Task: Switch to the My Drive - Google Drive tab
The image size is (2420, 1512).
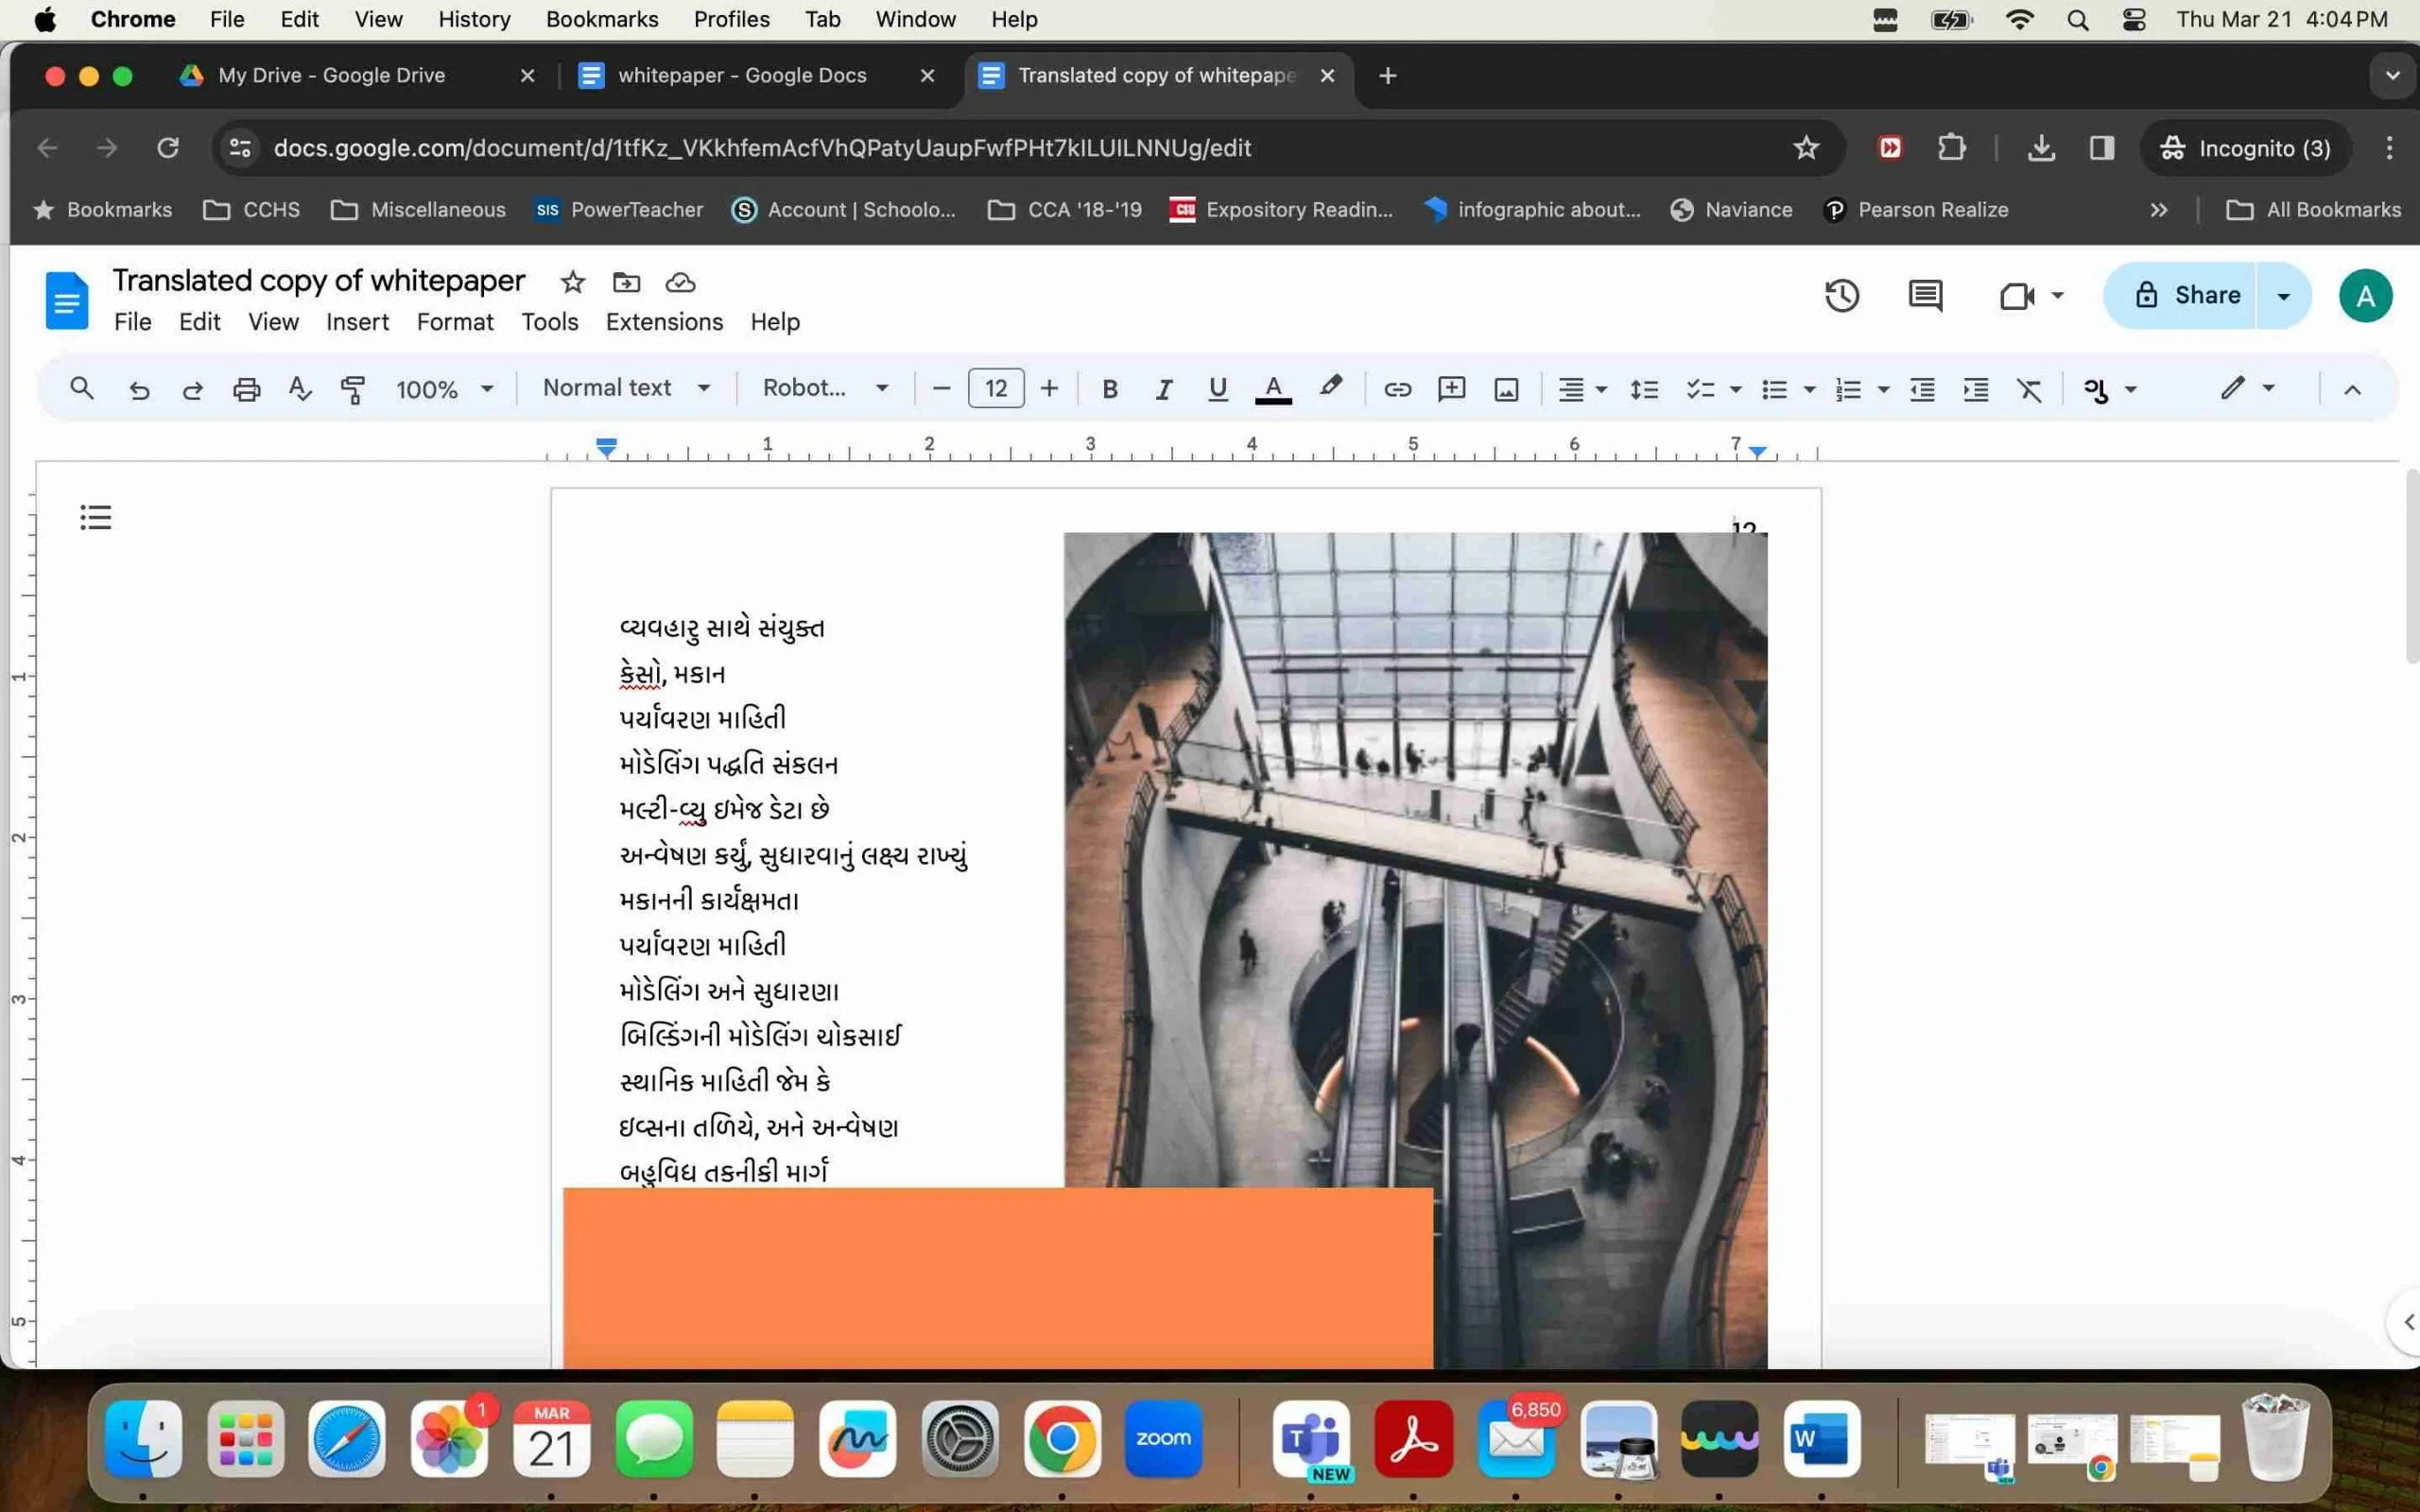Action: (331, 75)
